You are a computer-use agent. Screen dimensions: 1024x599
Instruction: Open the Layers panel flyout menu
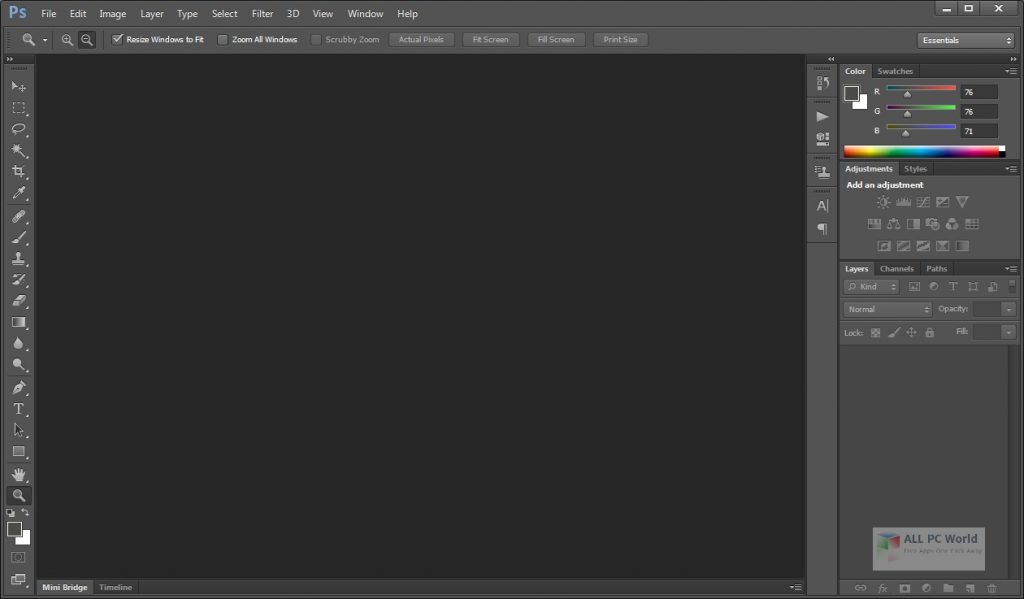pos(1011,268)
